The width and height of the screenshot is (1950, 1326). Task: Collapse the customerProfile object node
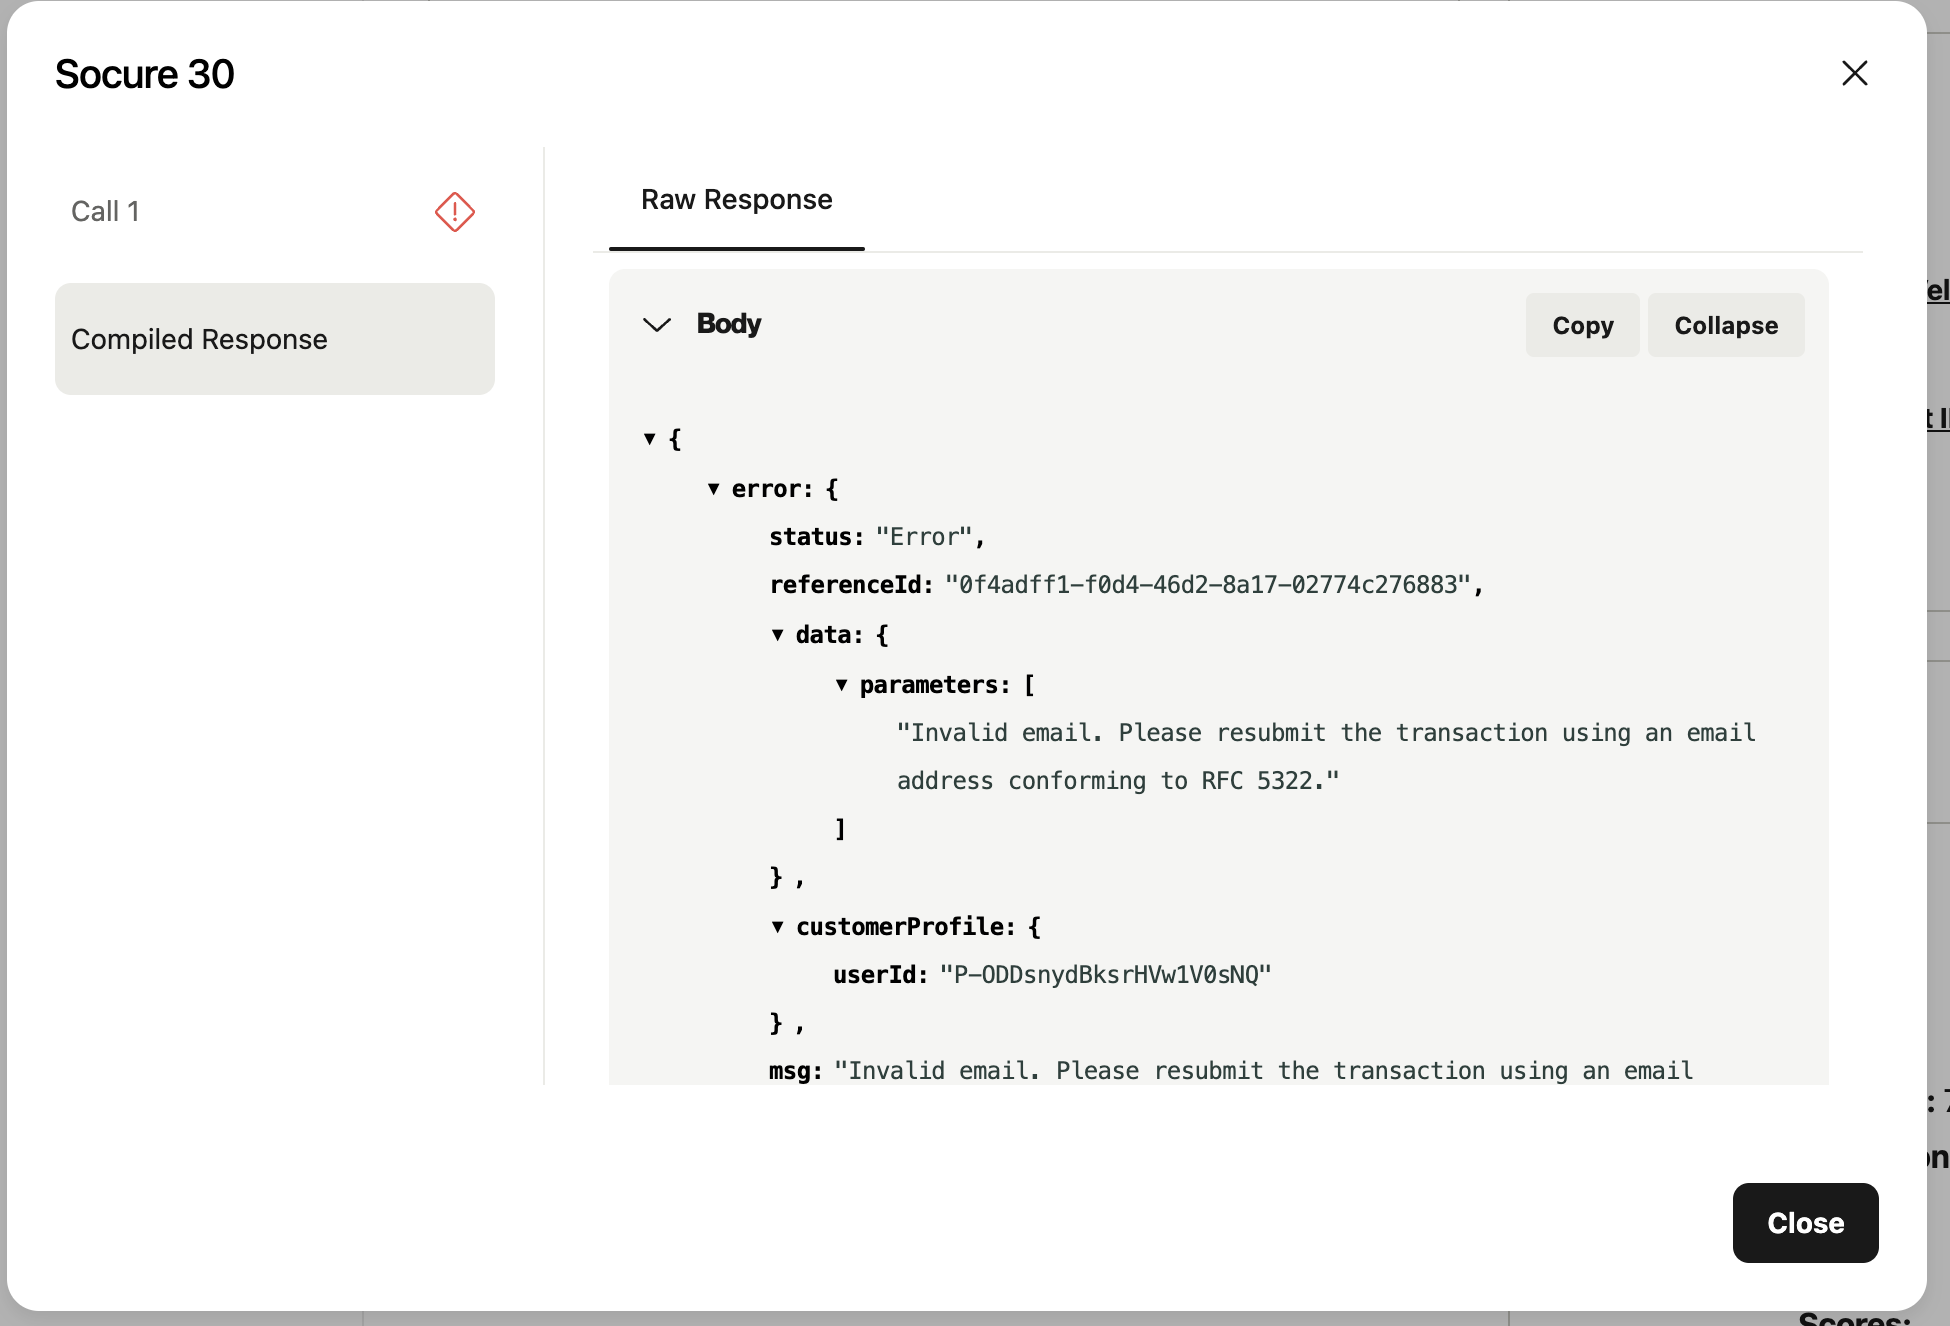tap(777, 927)
